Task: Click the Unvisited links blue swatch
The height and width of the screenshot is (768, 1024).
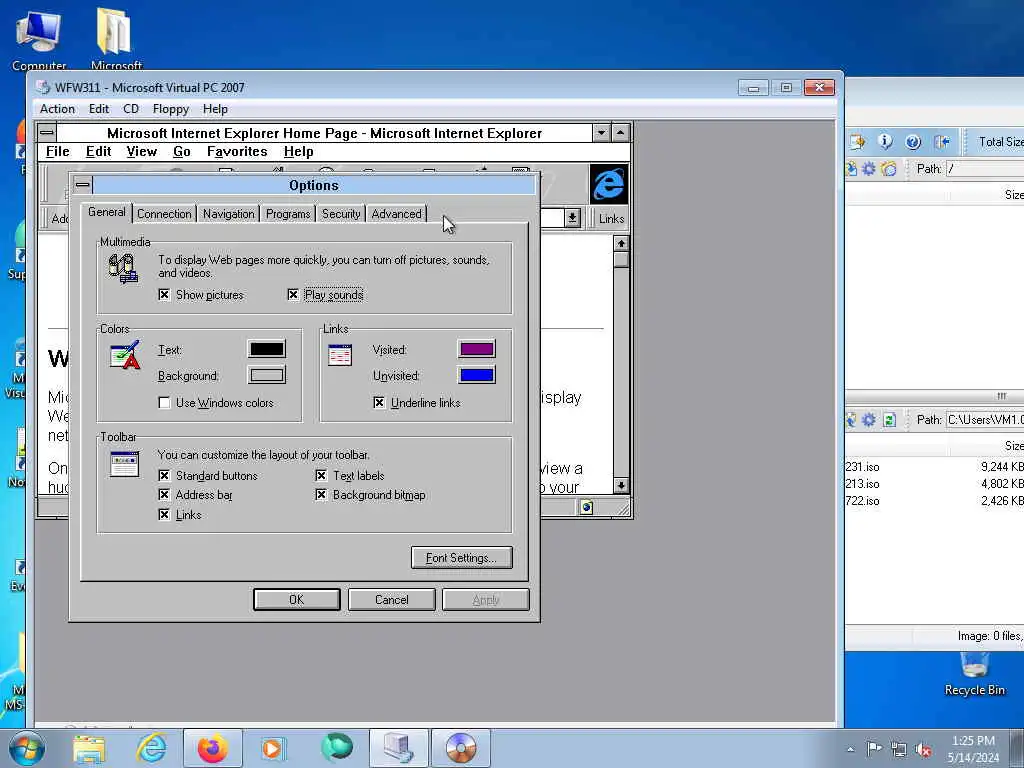Action: (x=477, y=375)
